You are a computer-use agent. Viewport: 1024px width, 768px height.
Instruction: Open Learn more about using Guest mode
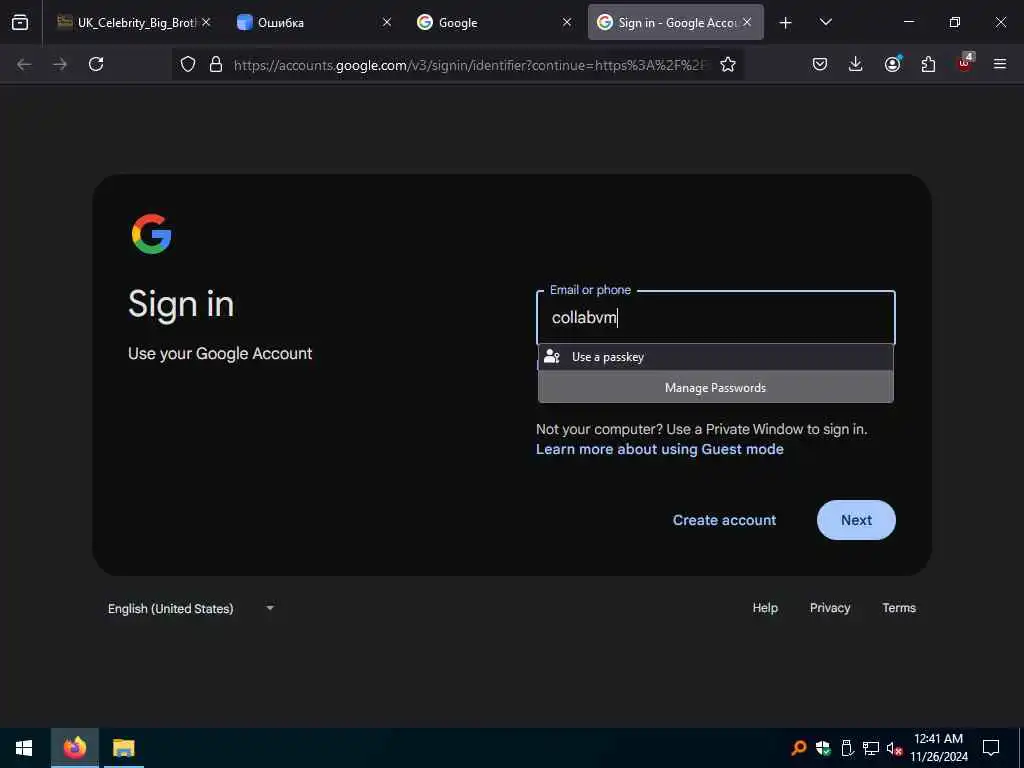[660, 449]
